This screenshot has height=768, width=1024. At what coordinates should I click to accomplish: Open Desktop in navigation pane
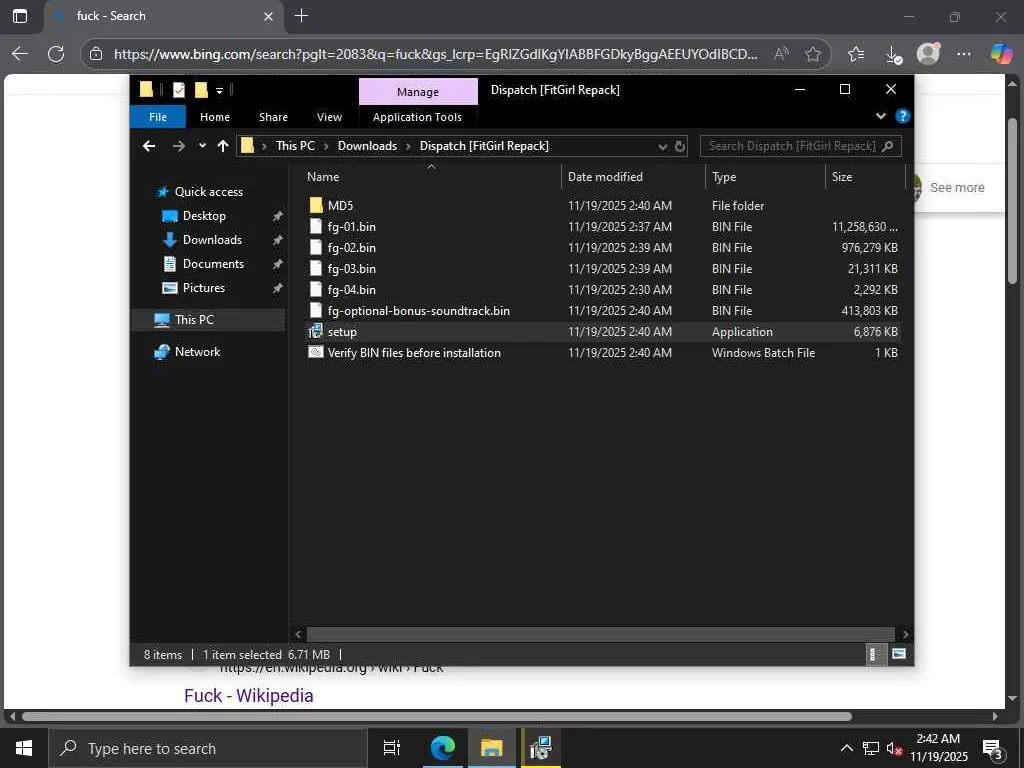tap(204, 216)
